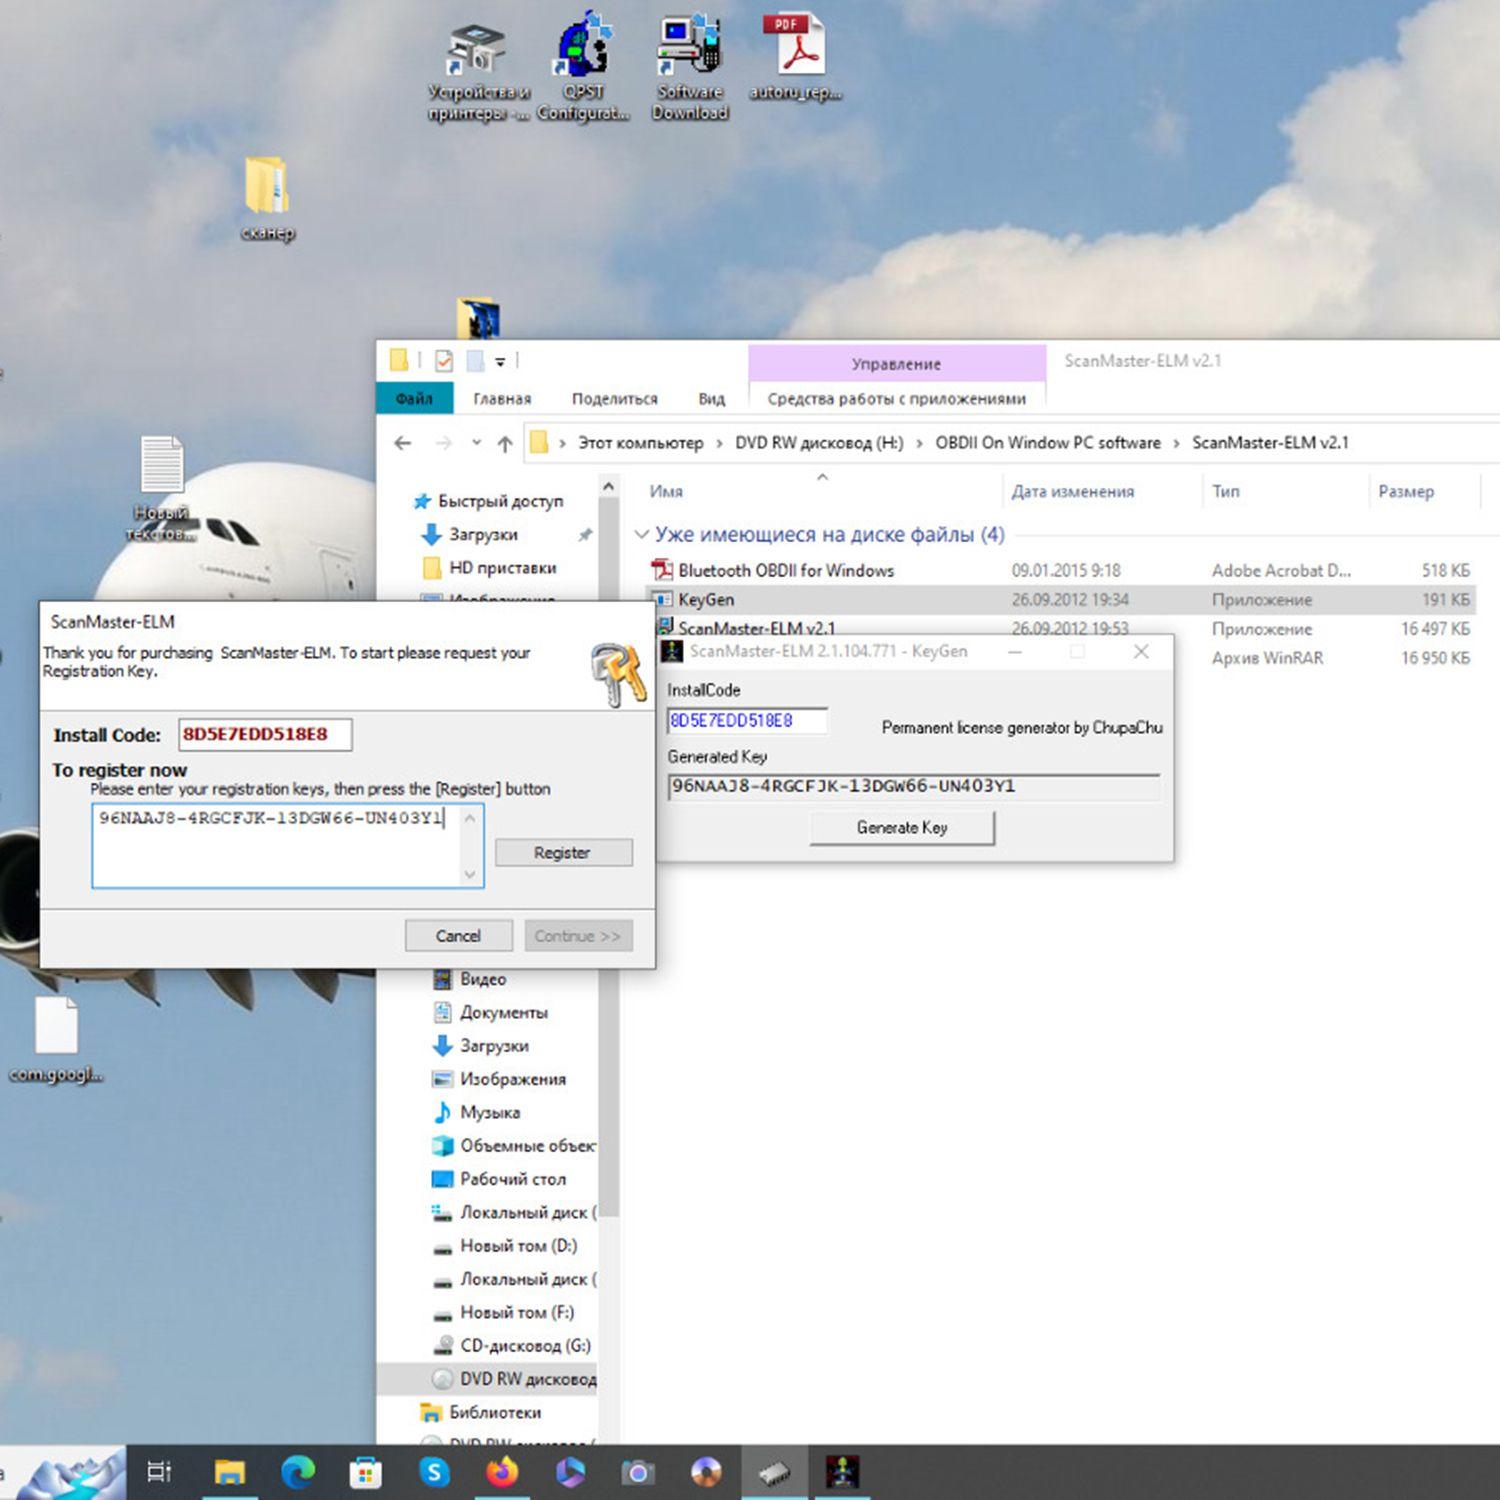
Task: Switch to ScanMaster chip icon on taskbar
Action: (x=774, y=1472)
